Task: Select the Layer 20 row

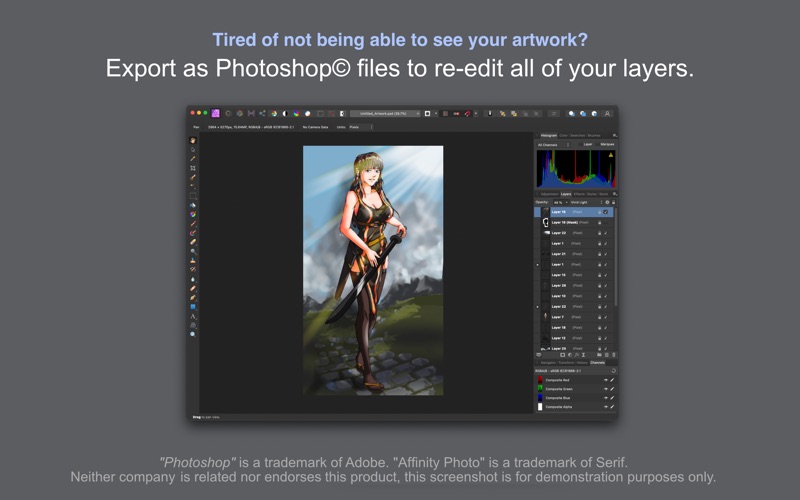Action: 574,348
